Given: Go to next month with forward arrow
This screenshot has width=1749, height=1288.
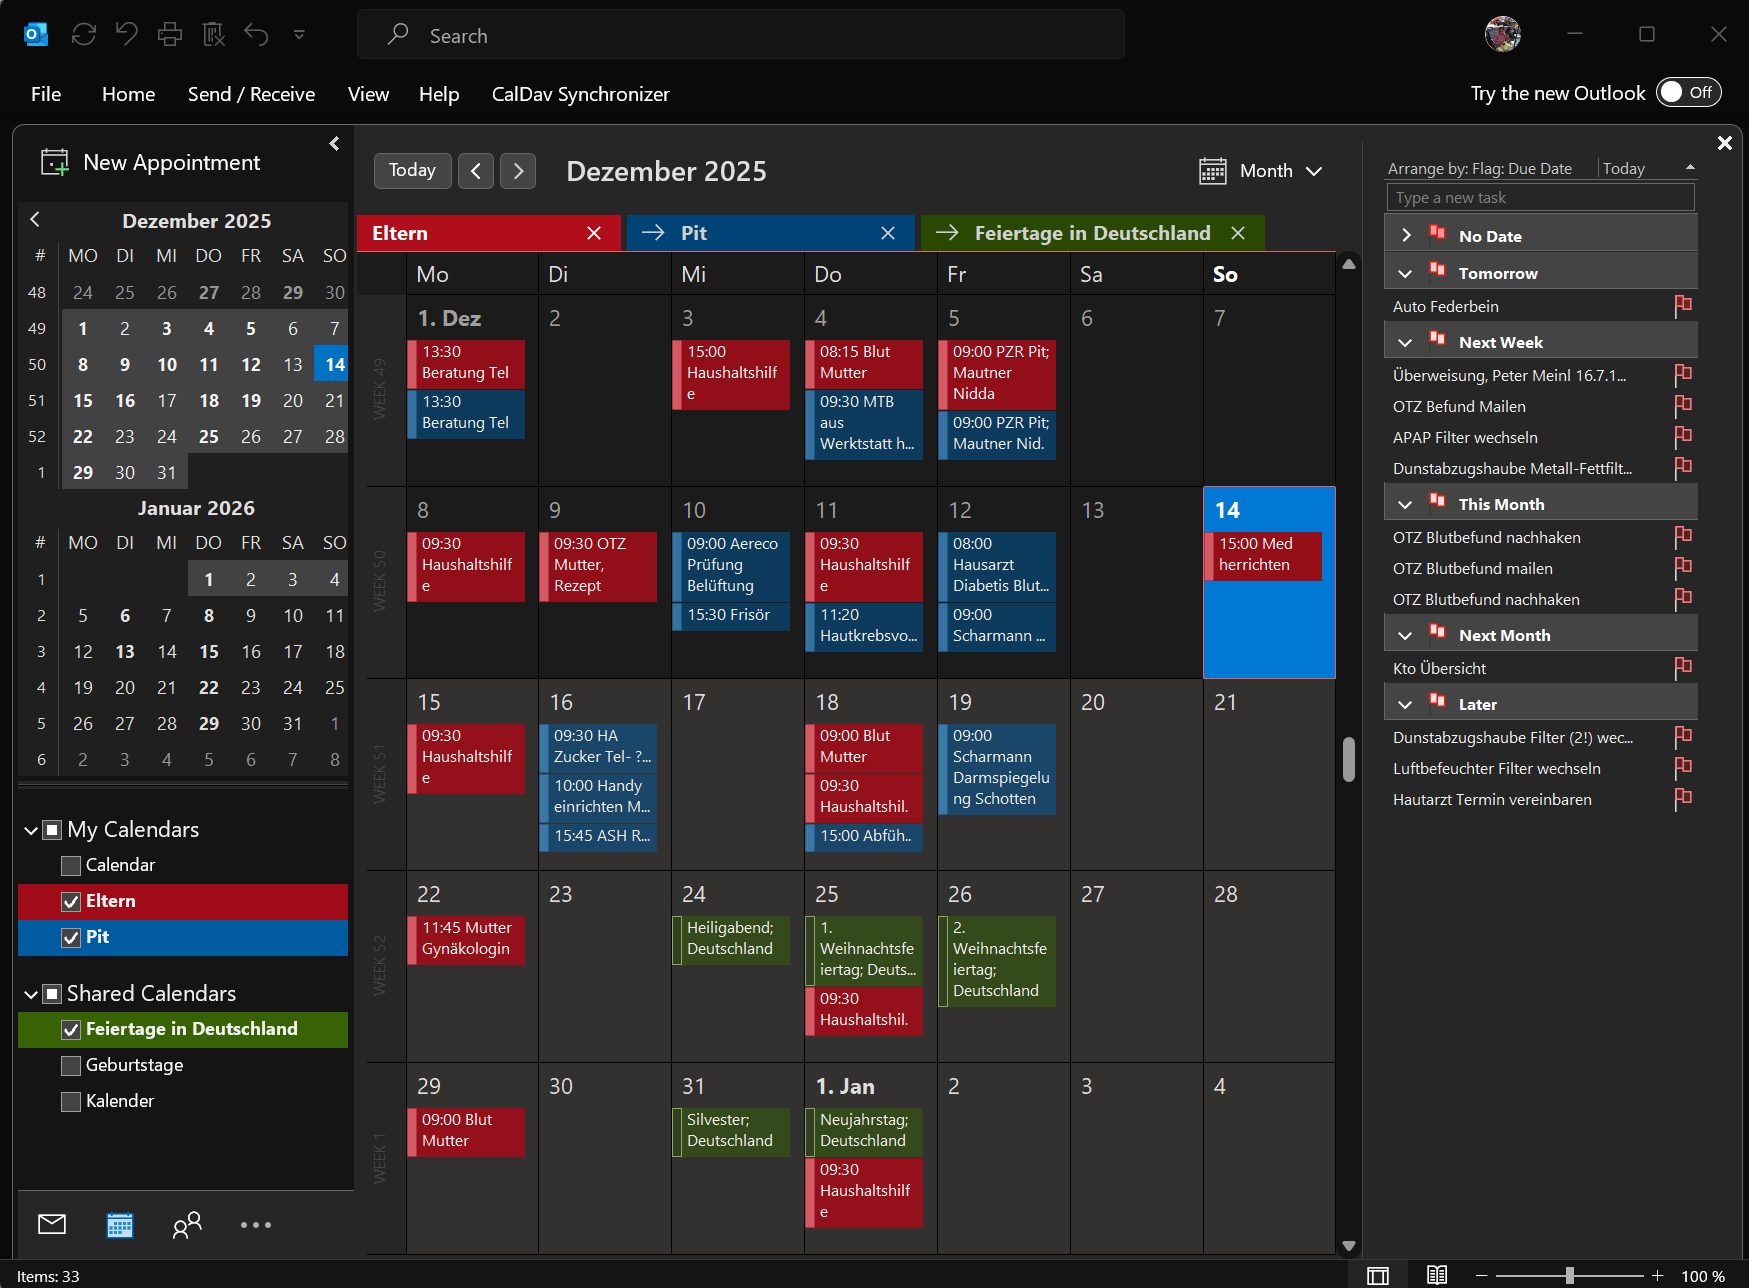Looking at the screenshot, I should pos(518,171).
